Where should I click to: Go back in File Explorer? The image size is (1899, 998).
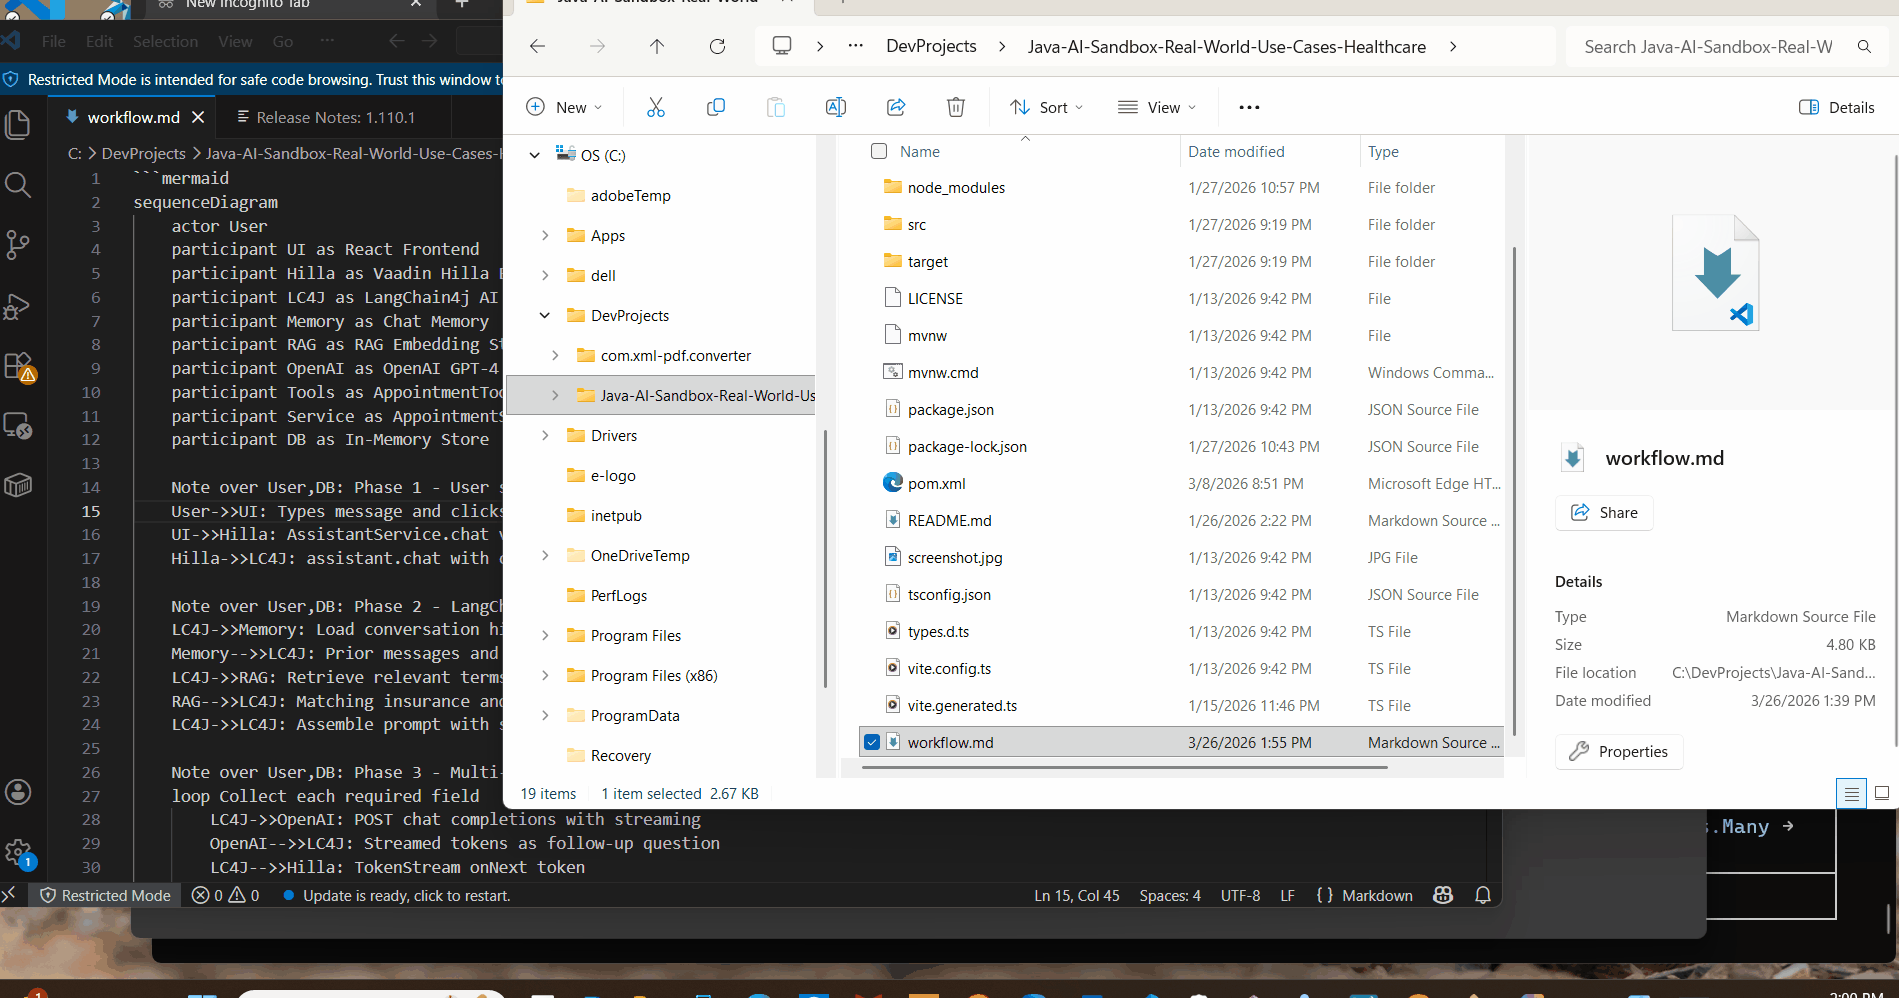[537, 46]
